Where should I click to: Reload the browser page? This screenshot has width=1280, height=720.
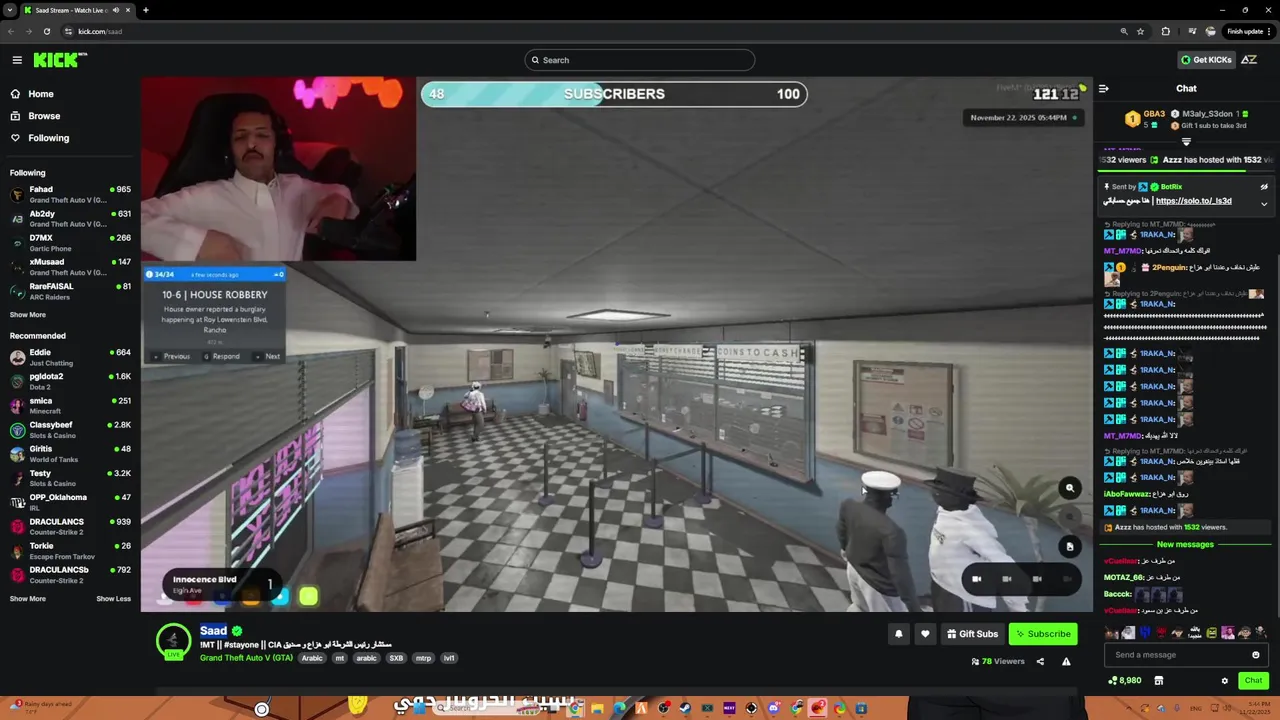click(x=46, y=31)
